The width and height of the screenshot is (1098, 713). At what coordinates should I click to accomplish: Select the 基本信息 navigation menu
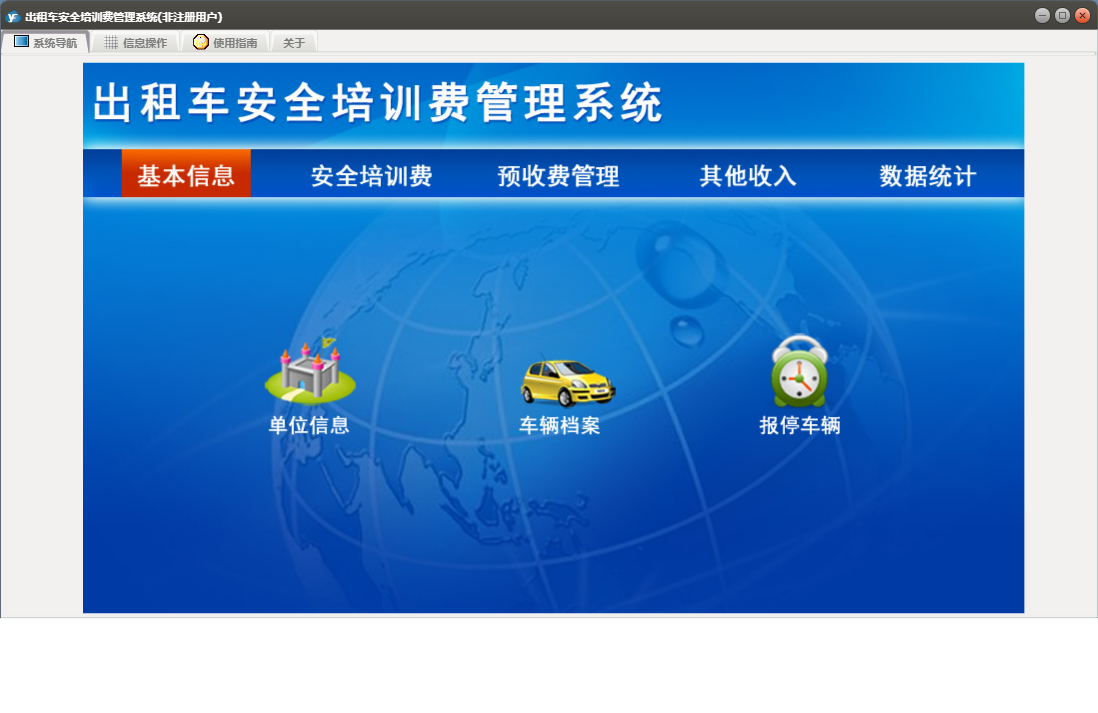pyautogui.click(x=186, y=174)
